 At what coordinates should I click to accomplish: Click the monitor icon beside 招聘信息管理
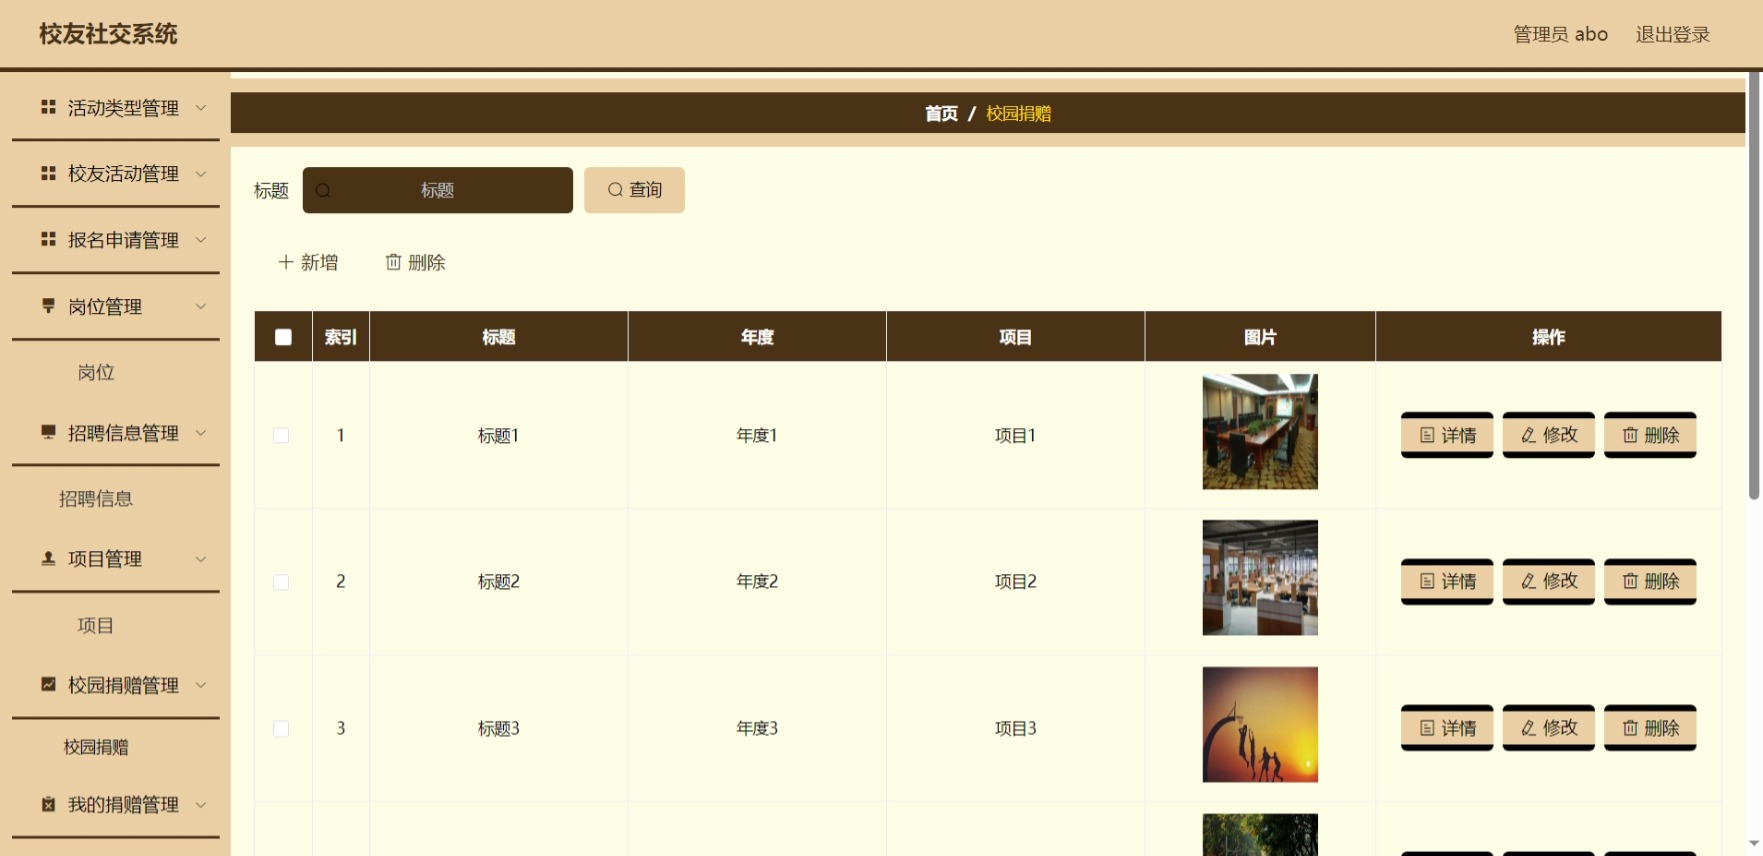tap(48, 432)
